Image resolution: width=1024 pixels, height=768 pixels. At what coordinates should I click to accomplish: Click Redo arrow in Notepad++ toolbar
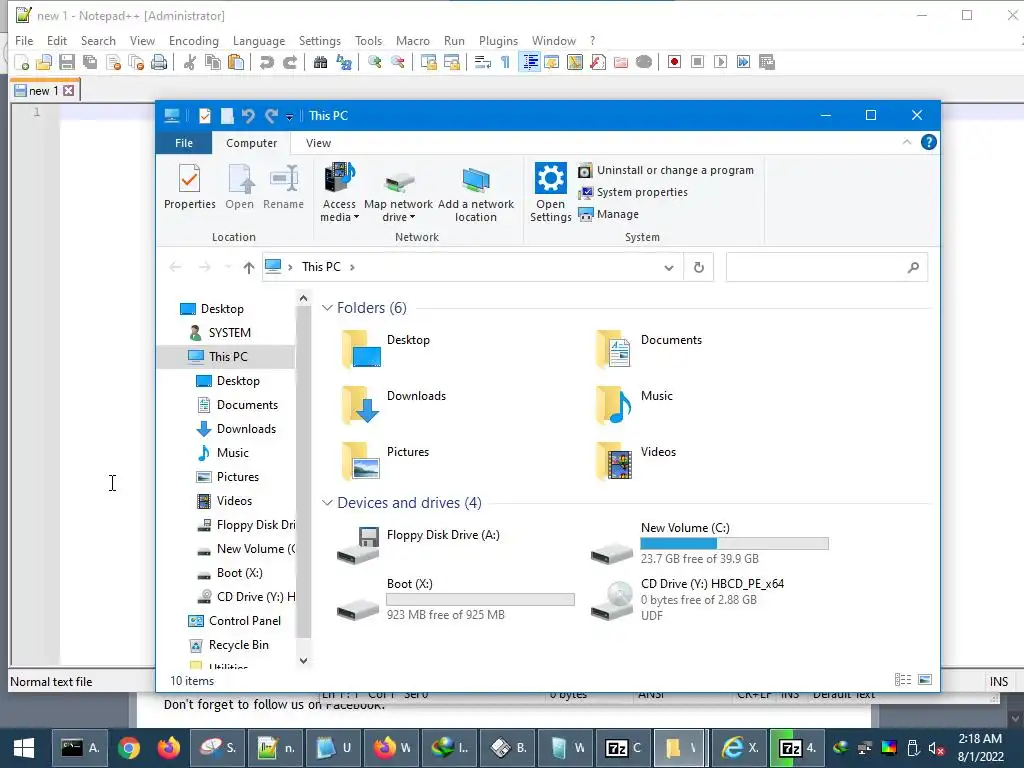pos(290,62)
